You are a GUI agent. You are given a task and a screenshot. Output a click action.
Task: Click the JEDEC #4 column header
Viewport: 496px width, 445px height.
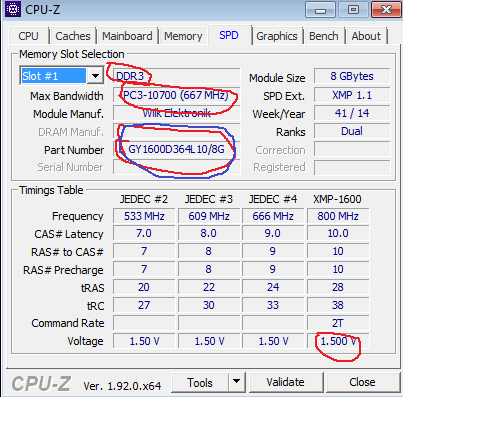pyautogui.click(x=273, y=199)
